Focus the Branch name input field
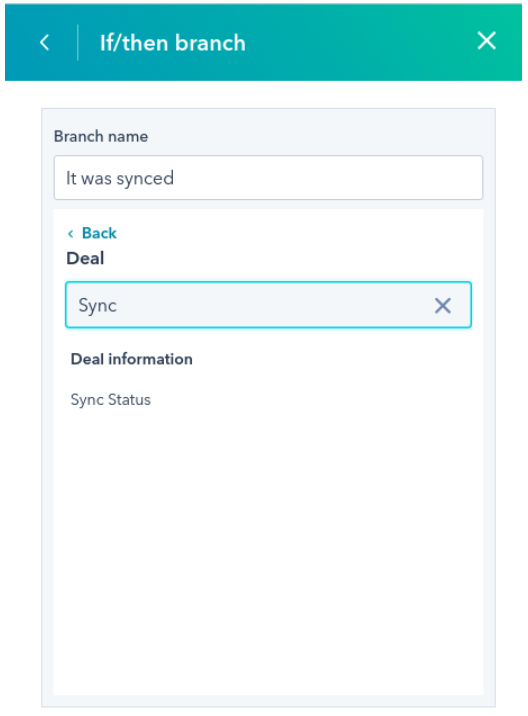528x716 pixels. pos(268,178)
